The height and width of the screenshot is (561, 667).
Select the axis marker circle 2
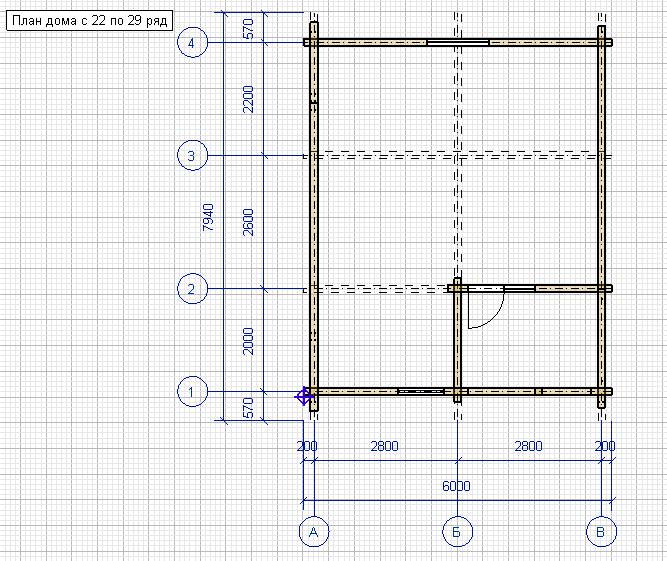pyautogui.click(x=192, y=289)
